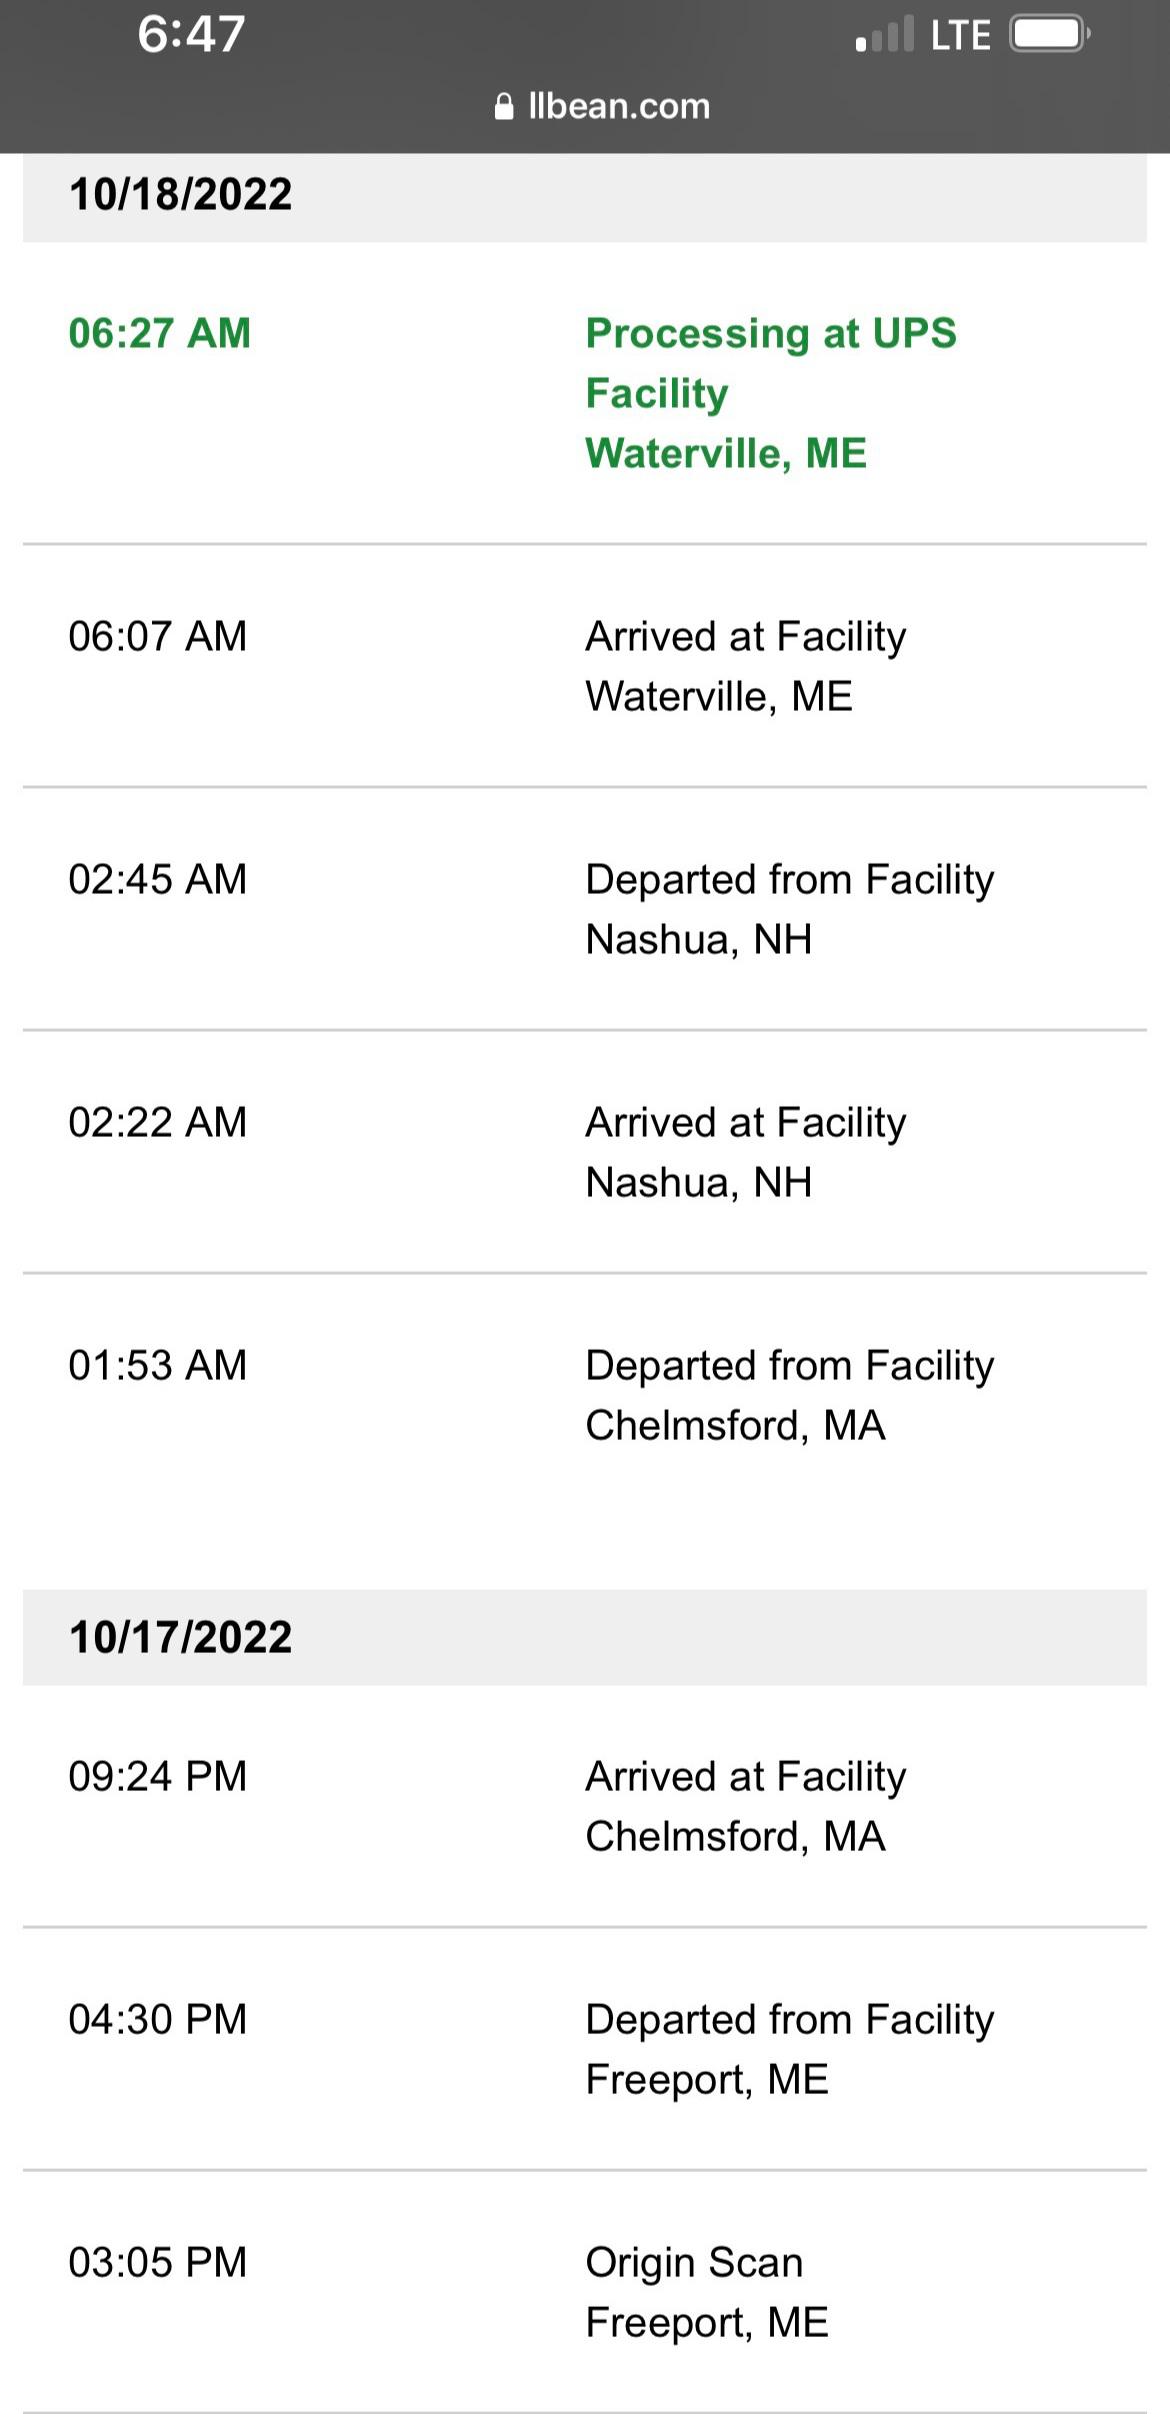Tap Arrived at Facility Chelmsford, MA entry
The image size is (1170, 2414).
pos(745,1806)
